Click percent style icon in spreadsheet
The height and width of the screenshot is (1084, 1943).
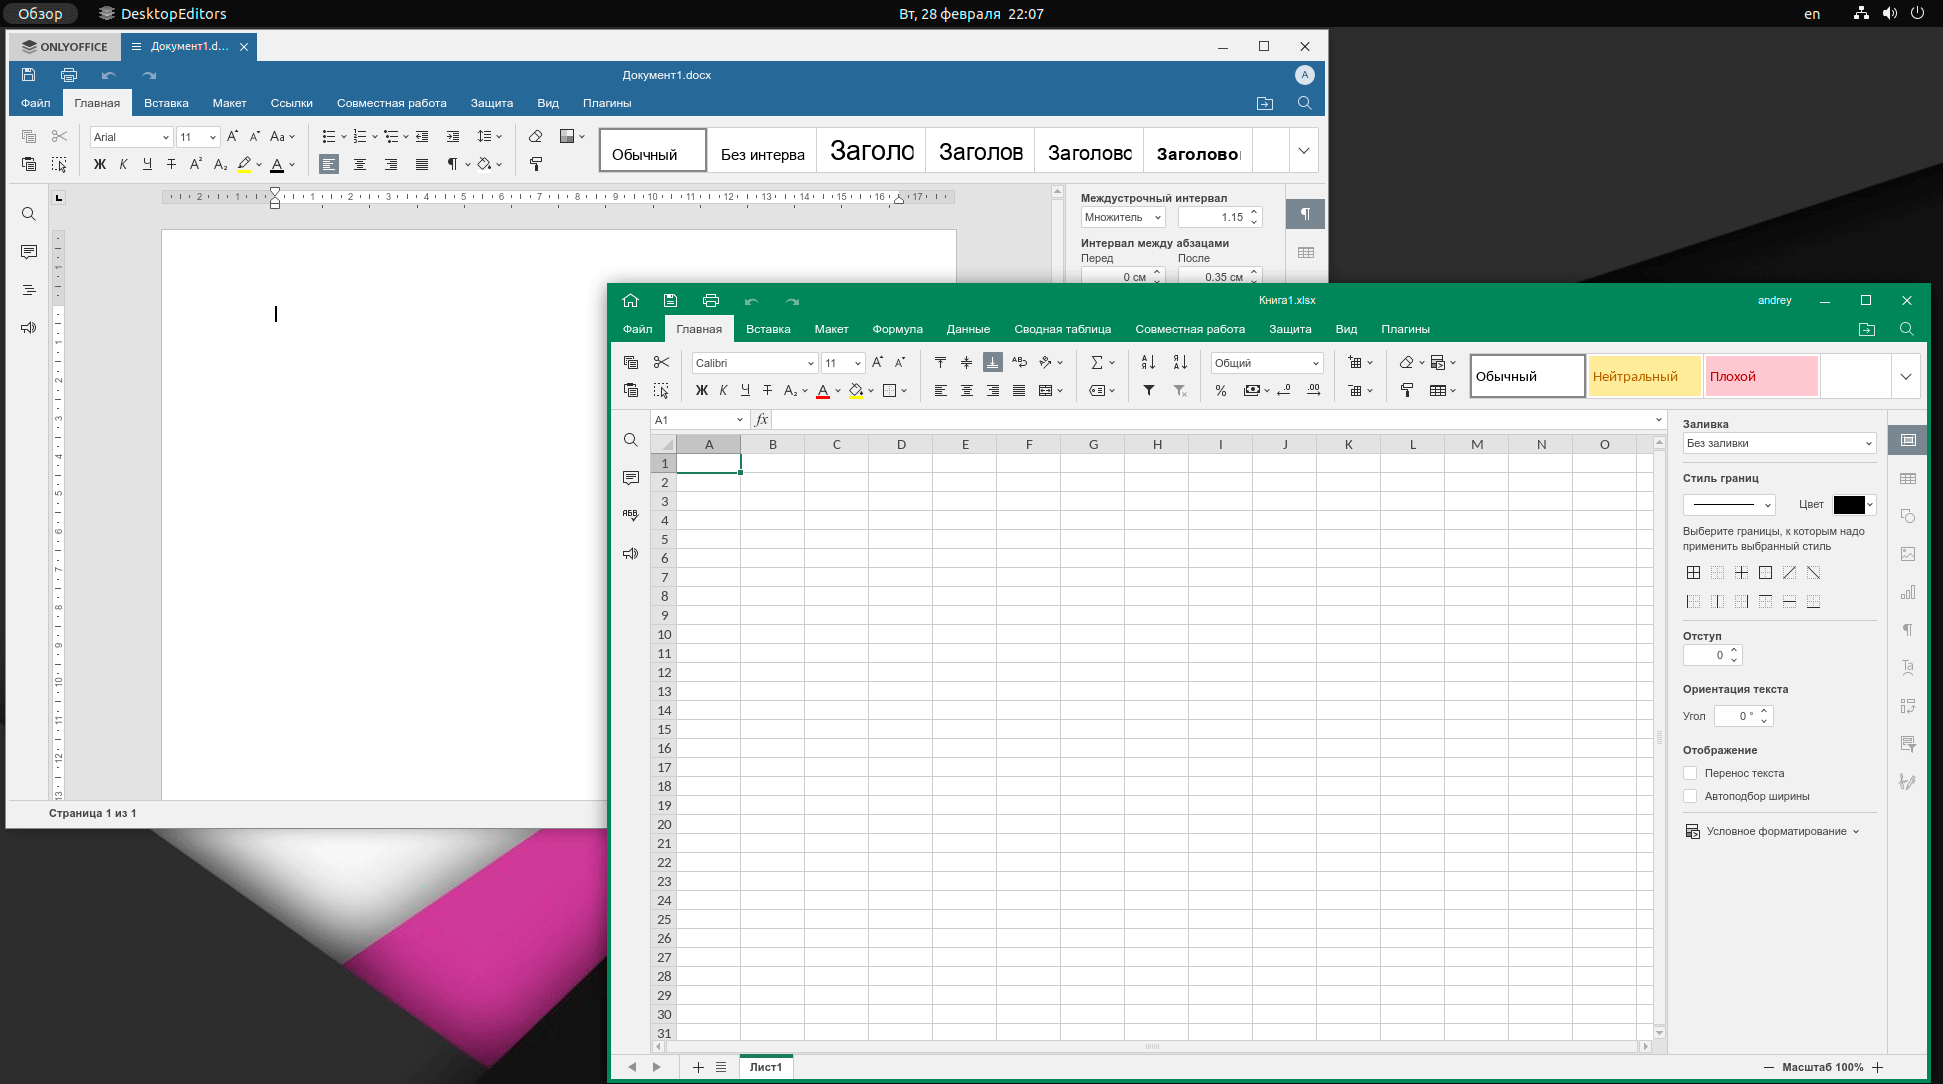point(1221,390)
